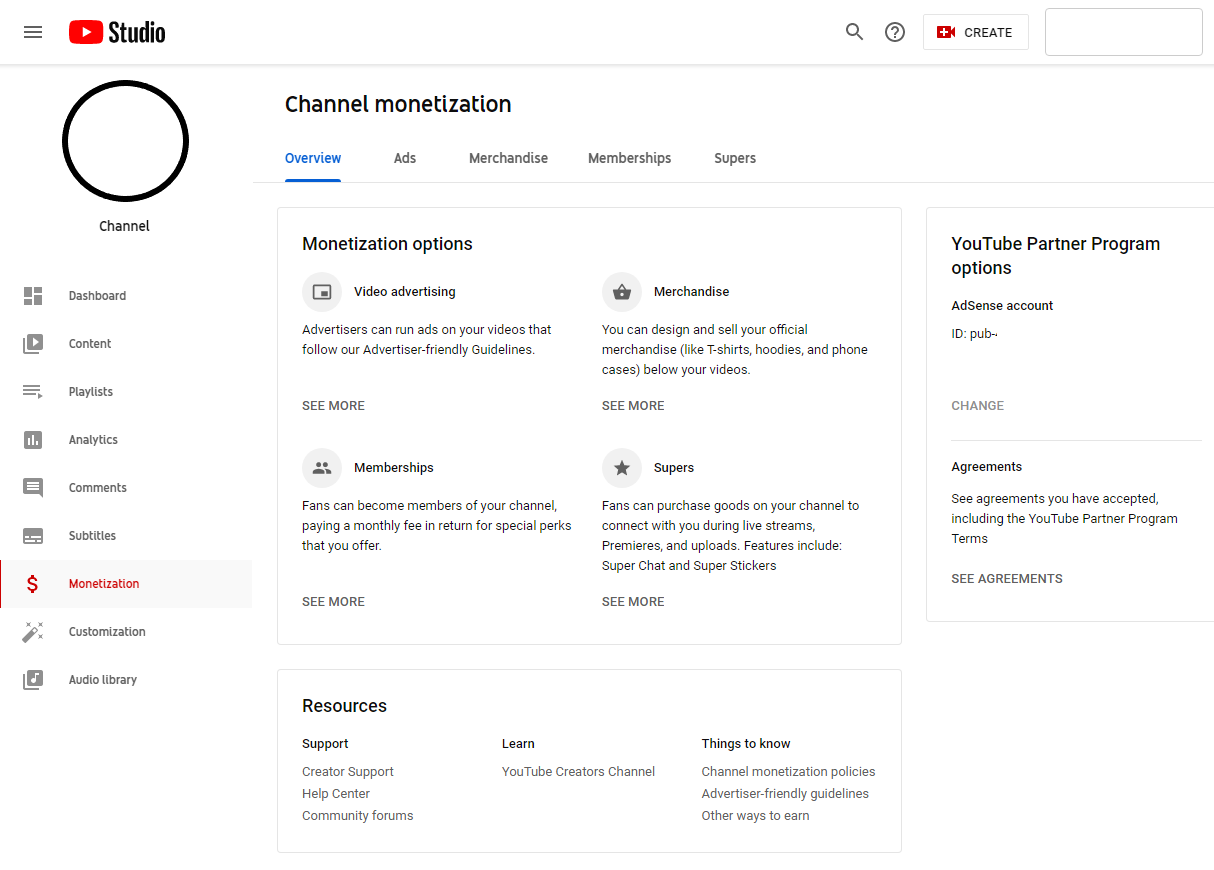The image size is (1214, 870).
Task: Open the Creator Support link
Action: click(x=348, y=772)
